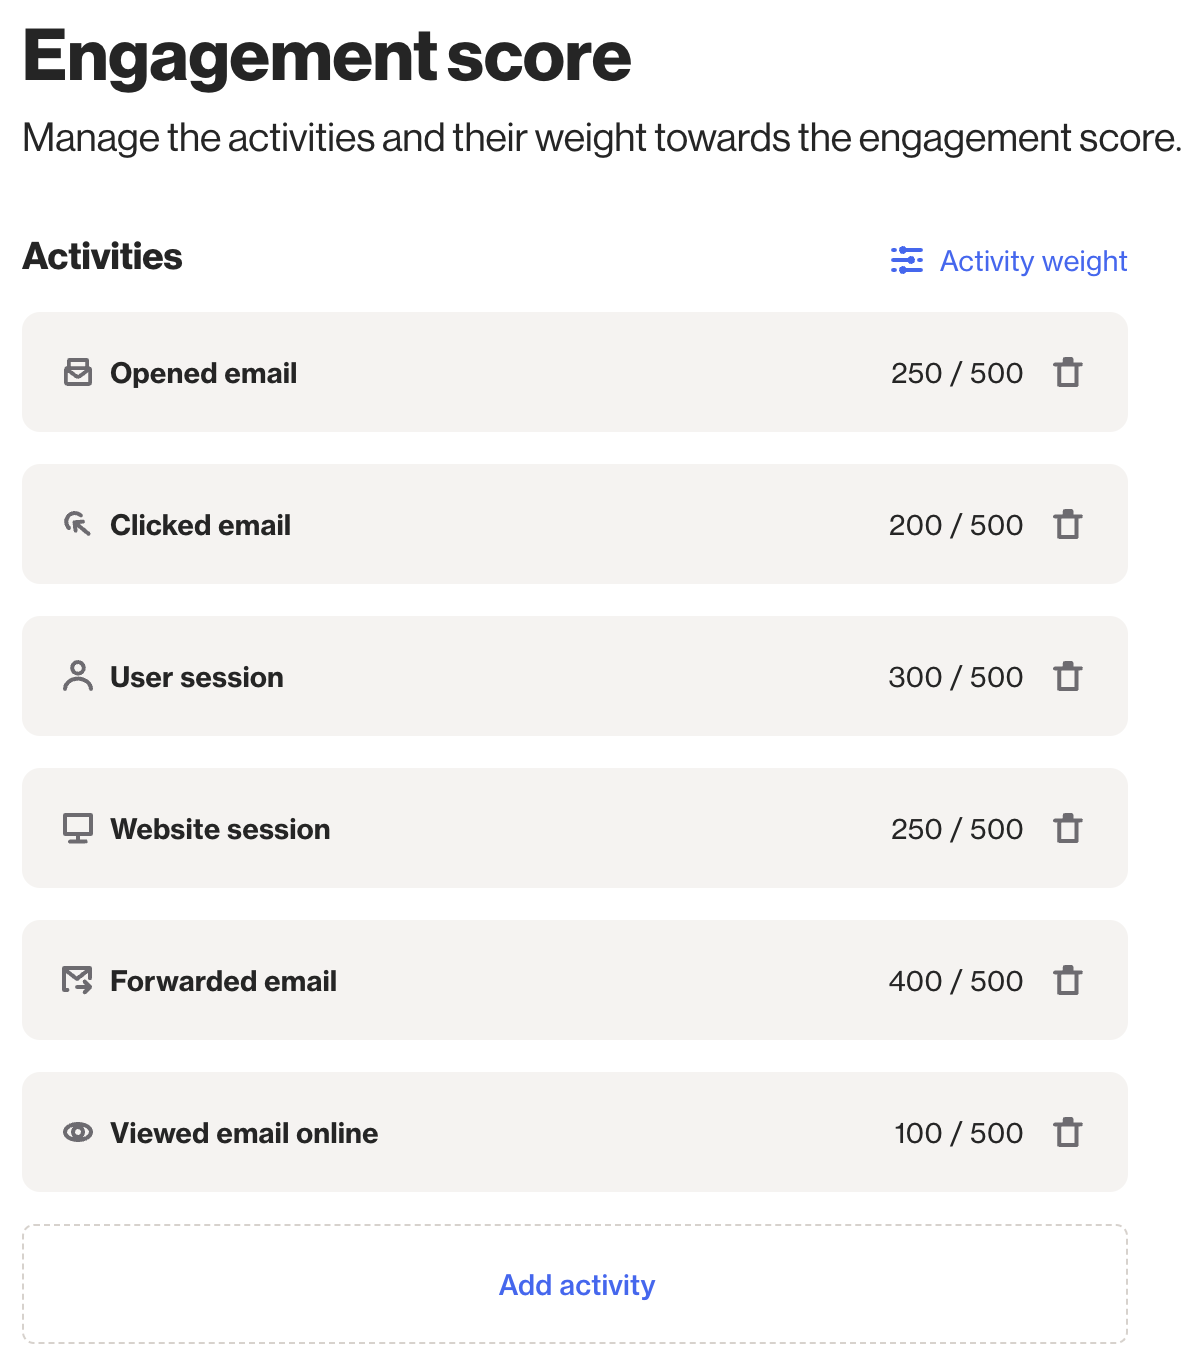Delete the Clicked email activity

1068,524
